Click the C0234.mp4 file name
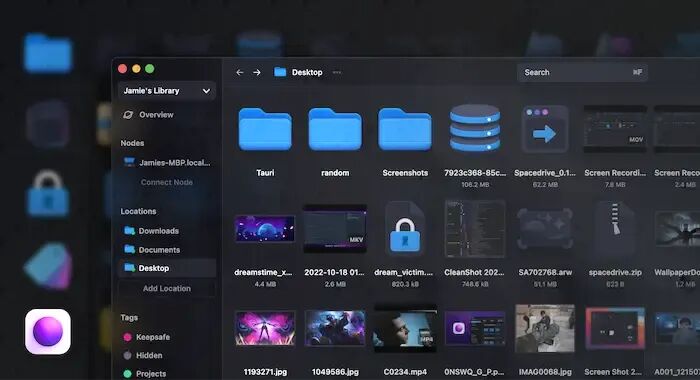The height and width of the screenshot is (380, 700). (405, 372)
